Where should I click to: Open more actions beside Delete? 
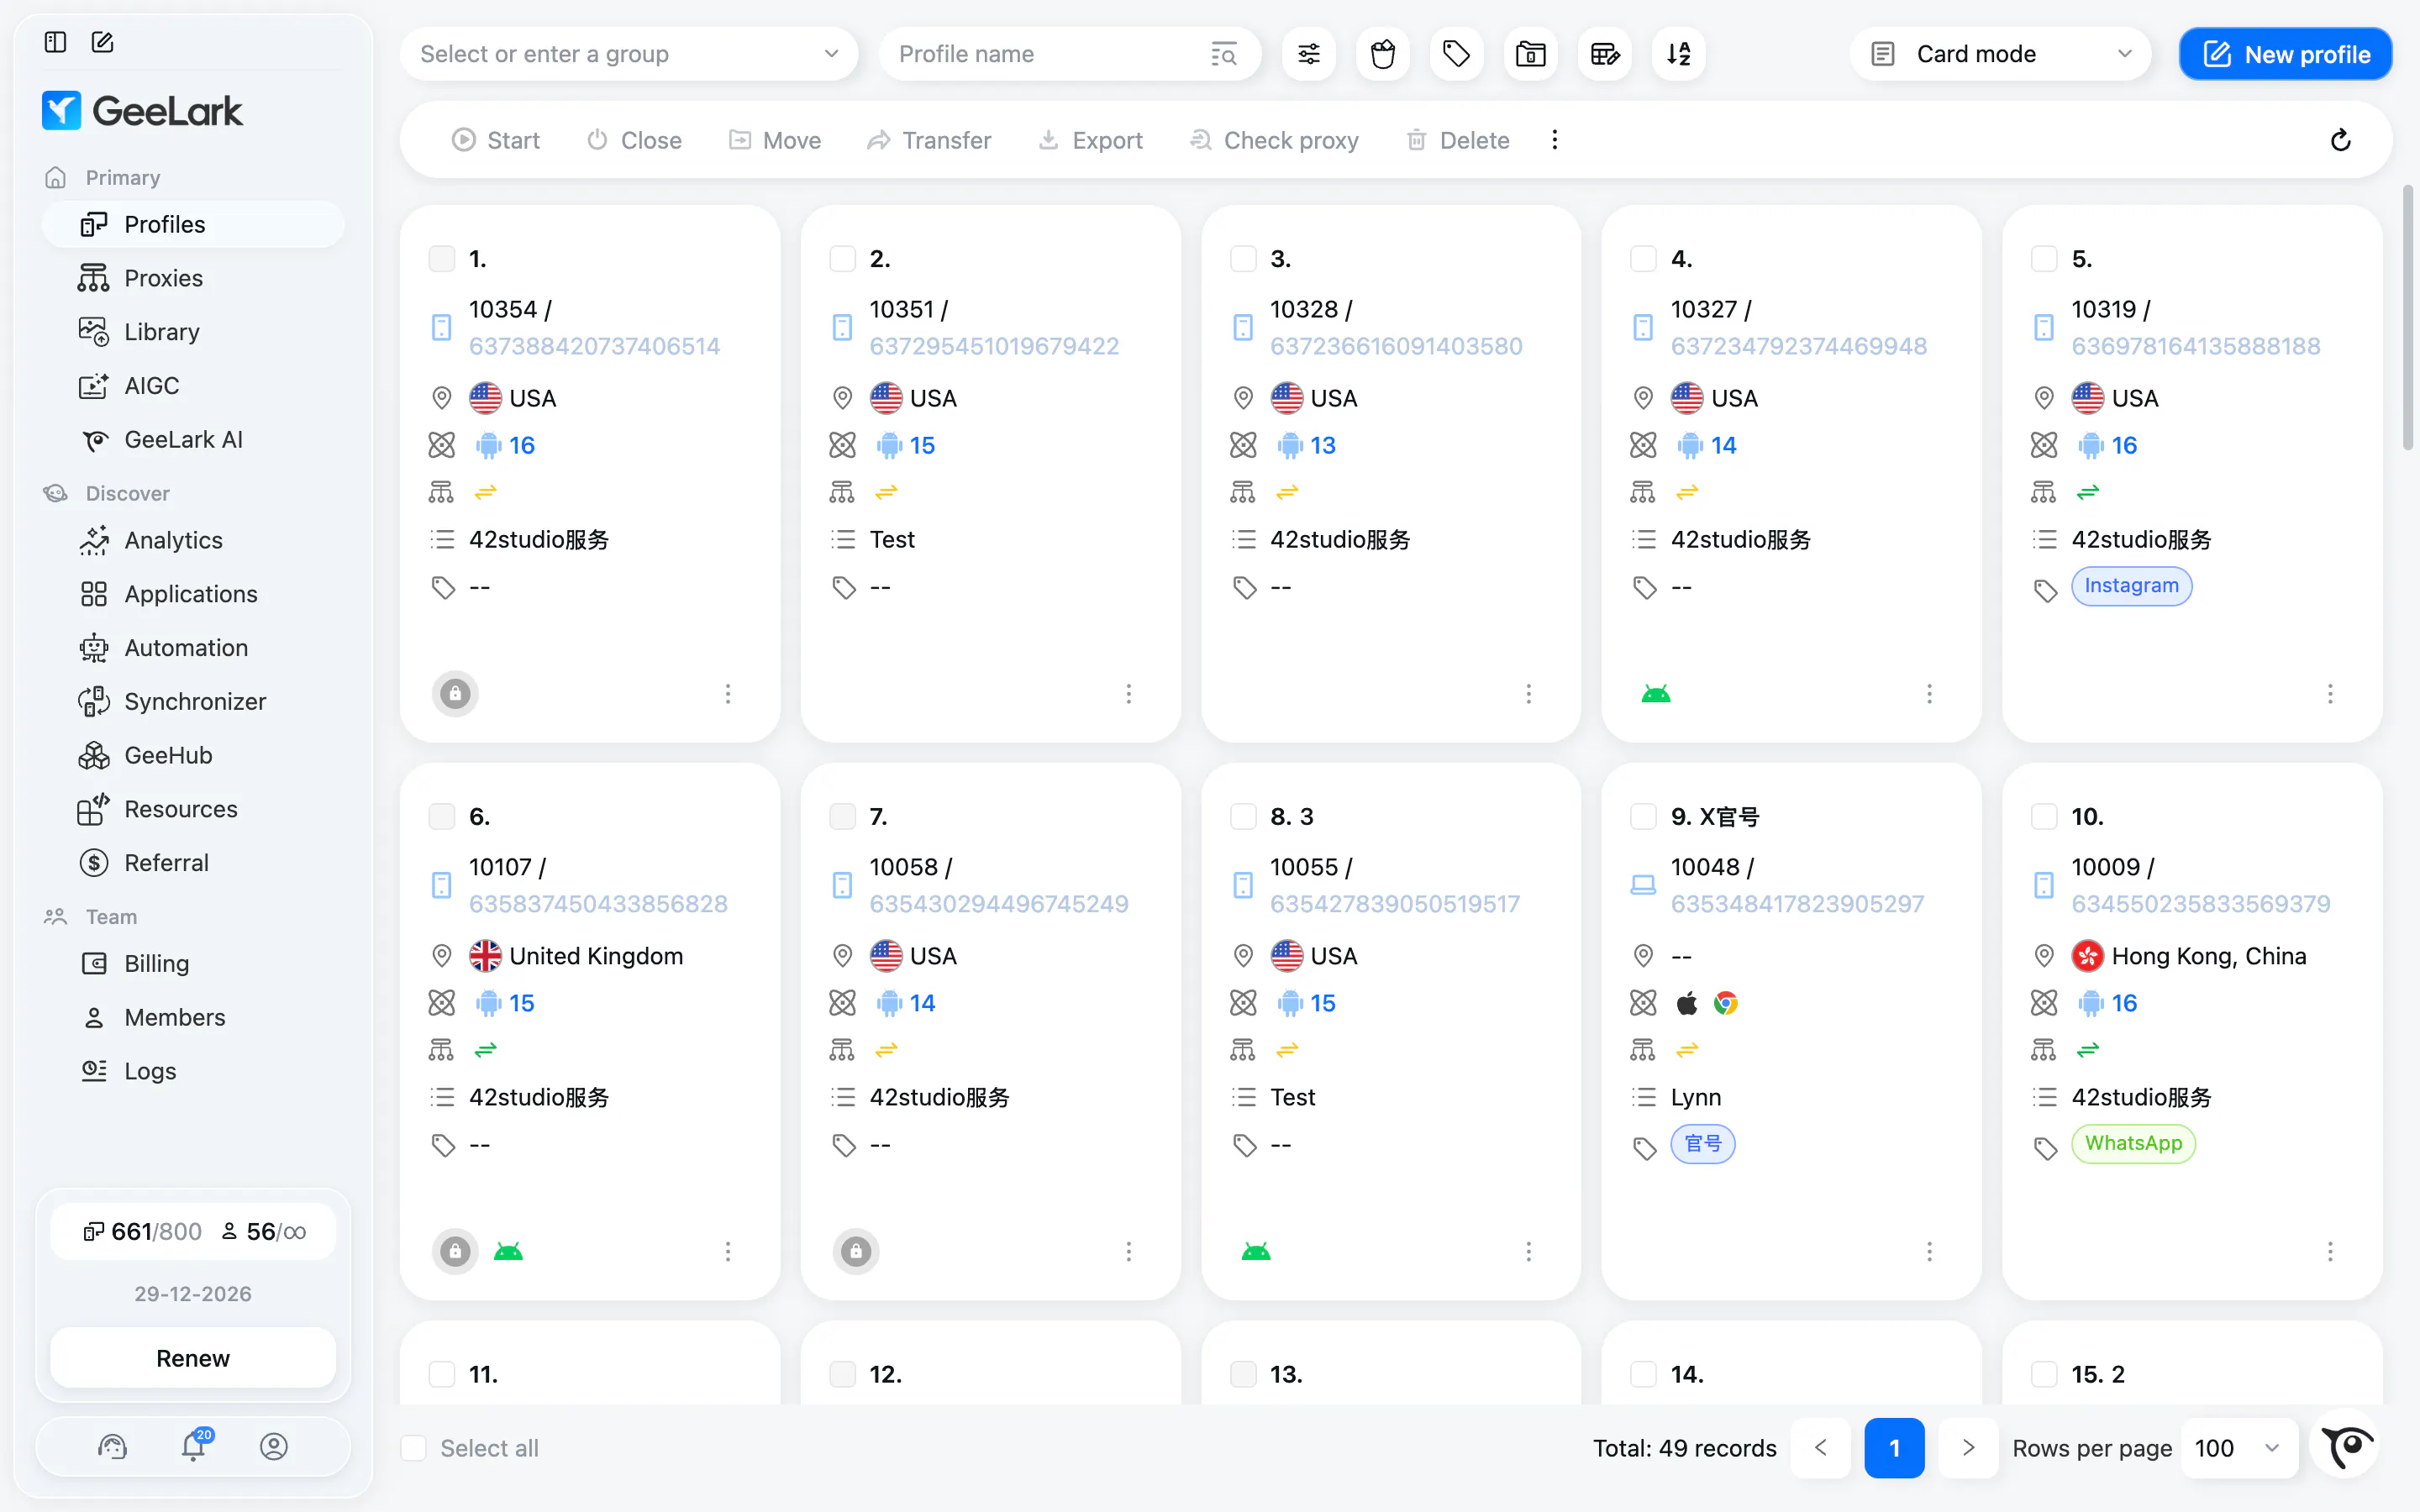click(1554, 140)
